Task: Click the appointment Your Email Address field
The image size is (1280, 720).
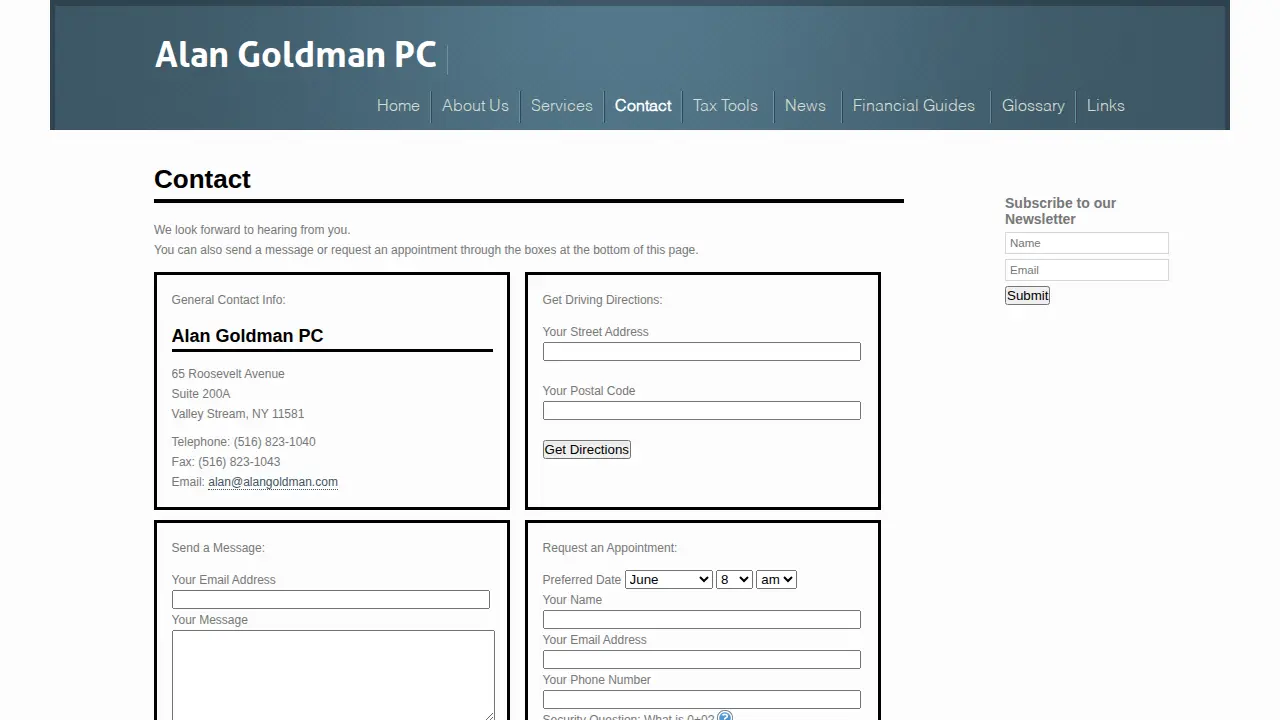Action: coord(702,660)
